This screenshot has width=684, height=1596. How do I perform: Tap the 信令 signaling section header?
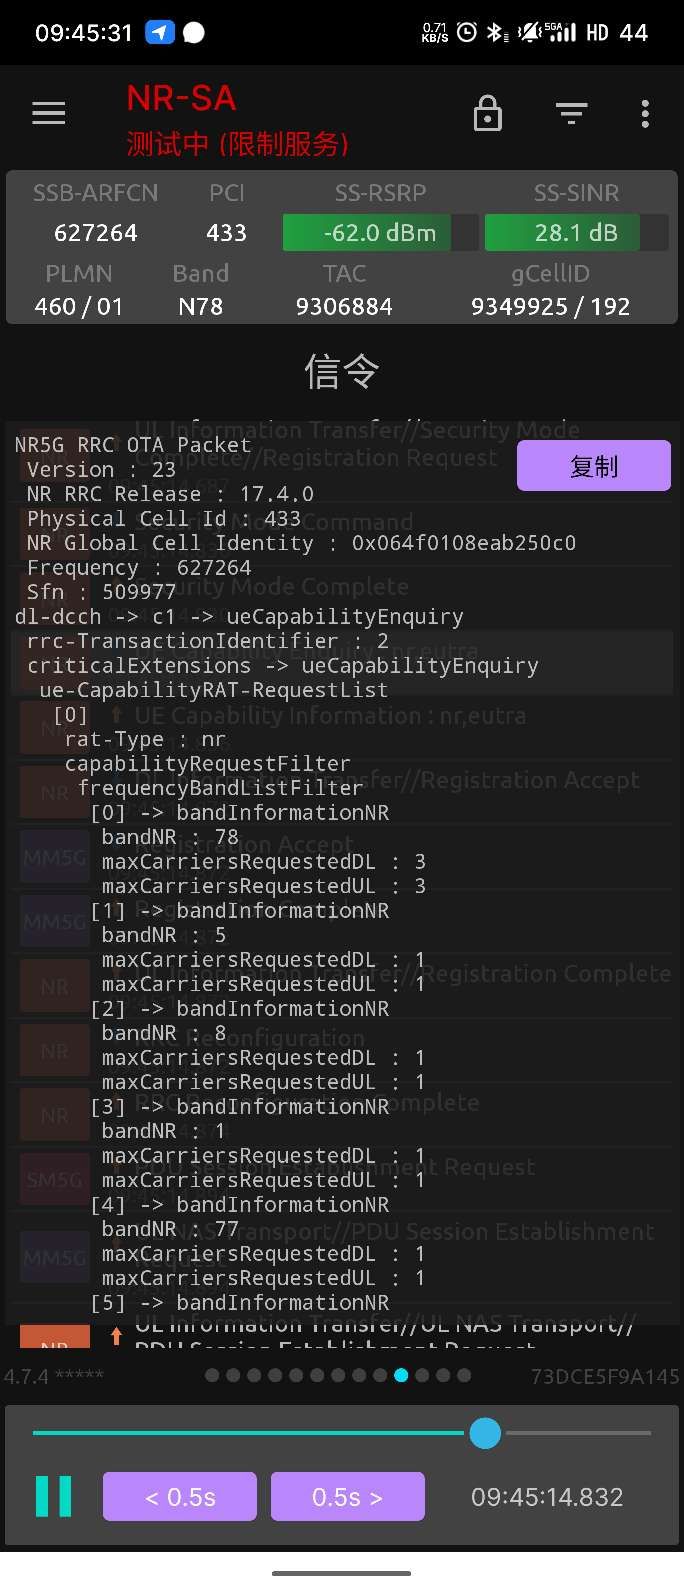(342, 372)
